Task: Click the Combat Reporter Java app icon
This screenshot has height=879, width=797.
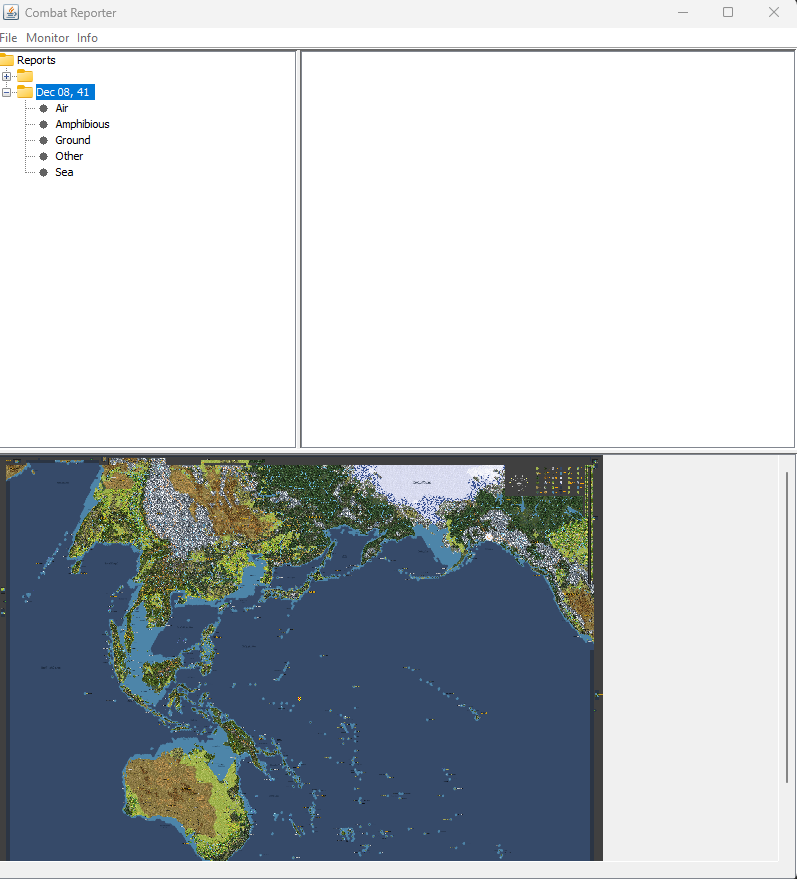Action: [x=11, y=12]
